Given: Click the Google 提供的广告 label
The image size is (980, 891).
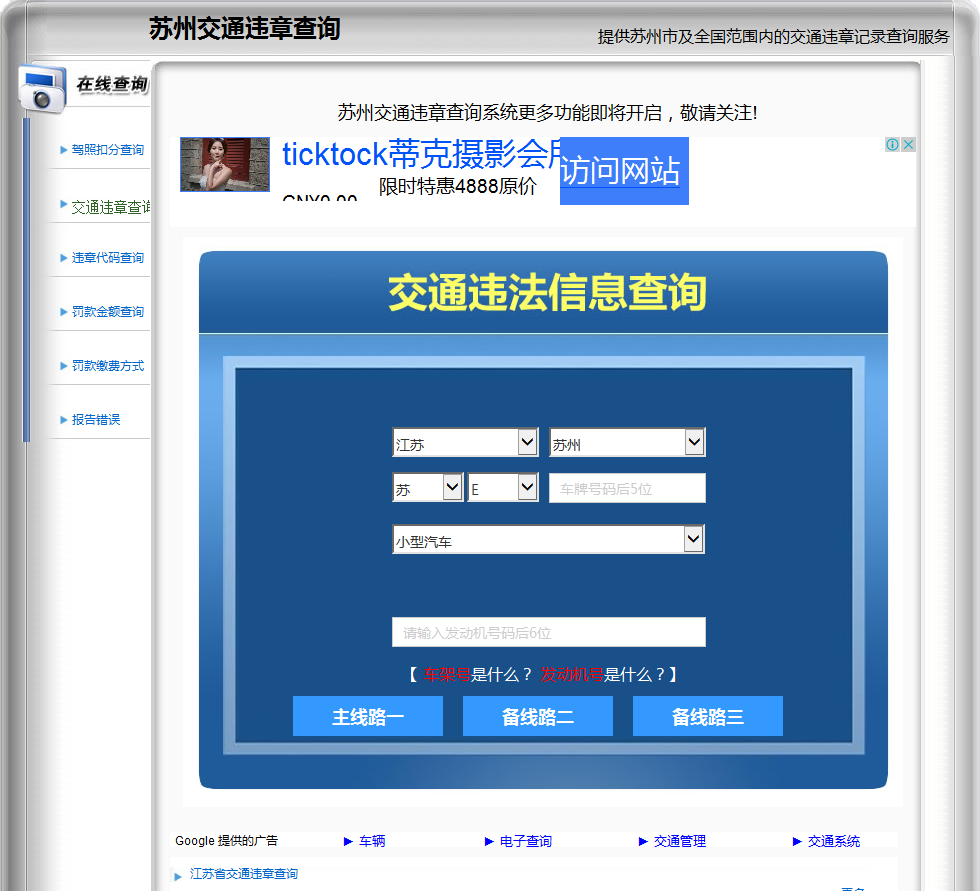Looking at the screenshot, I should click(x=226, y=840).
